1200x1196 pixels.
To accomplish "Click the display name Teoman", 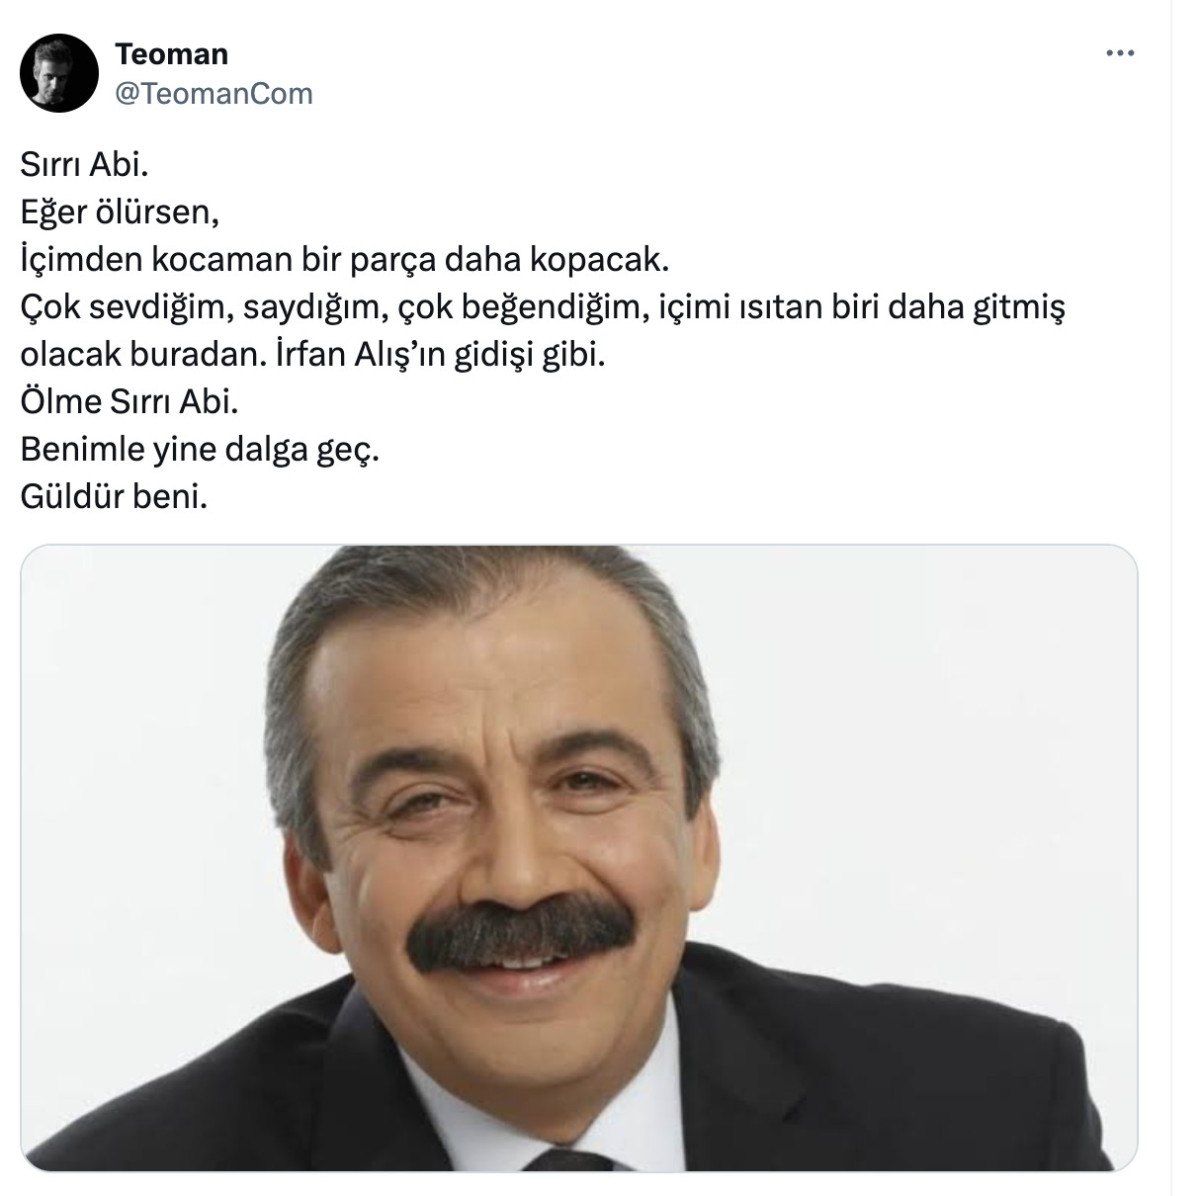I will point(171,55).
